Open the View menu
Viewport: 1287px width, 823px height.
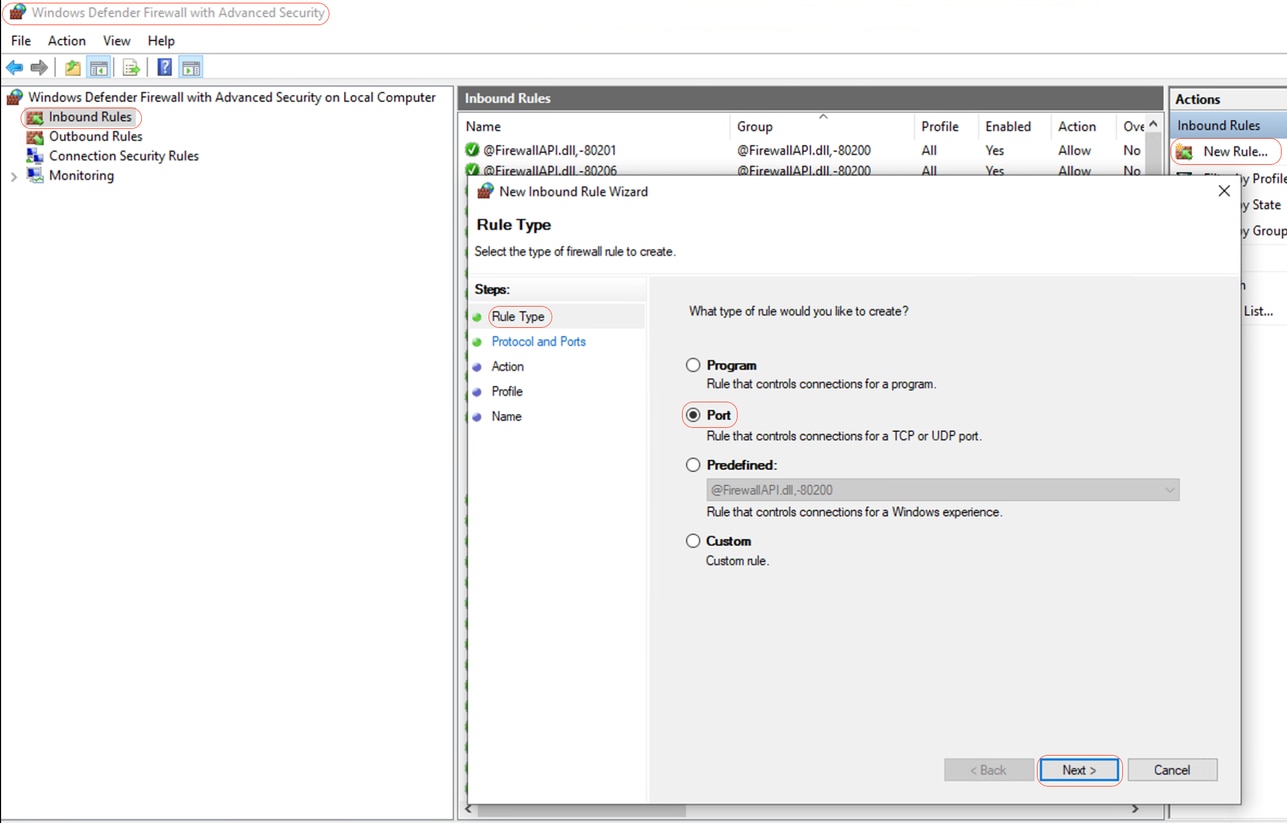point(117,41)
